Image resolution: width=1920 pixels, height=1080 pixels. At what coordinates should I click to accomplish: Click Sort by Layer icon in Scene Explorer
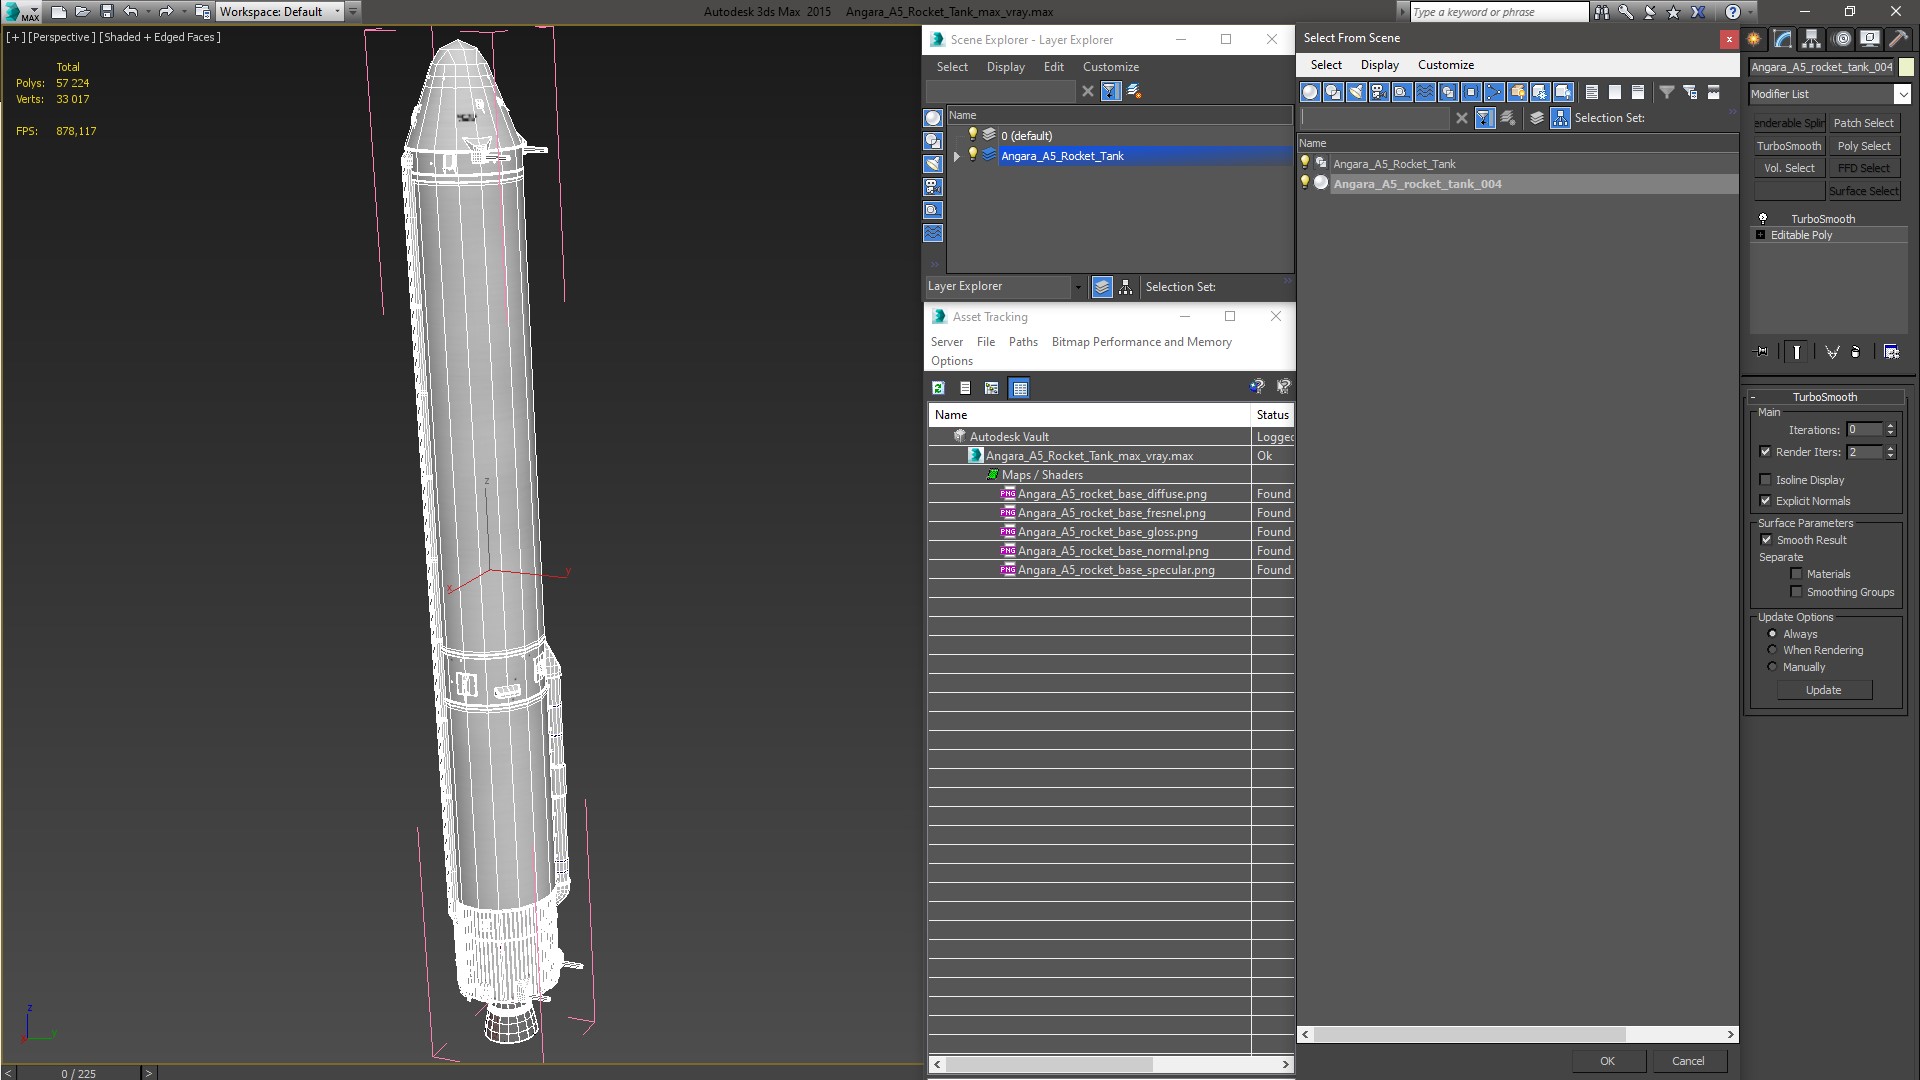coord(1102,287)
